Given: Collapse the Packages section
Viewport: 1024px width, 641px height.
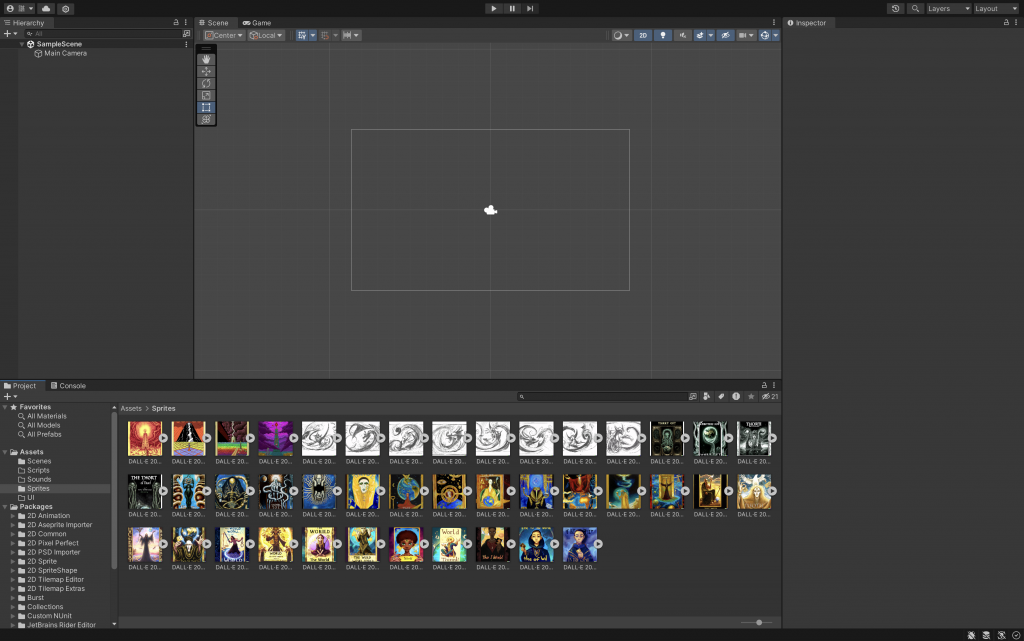Looking at the screenshot, I should click(5, 507).
